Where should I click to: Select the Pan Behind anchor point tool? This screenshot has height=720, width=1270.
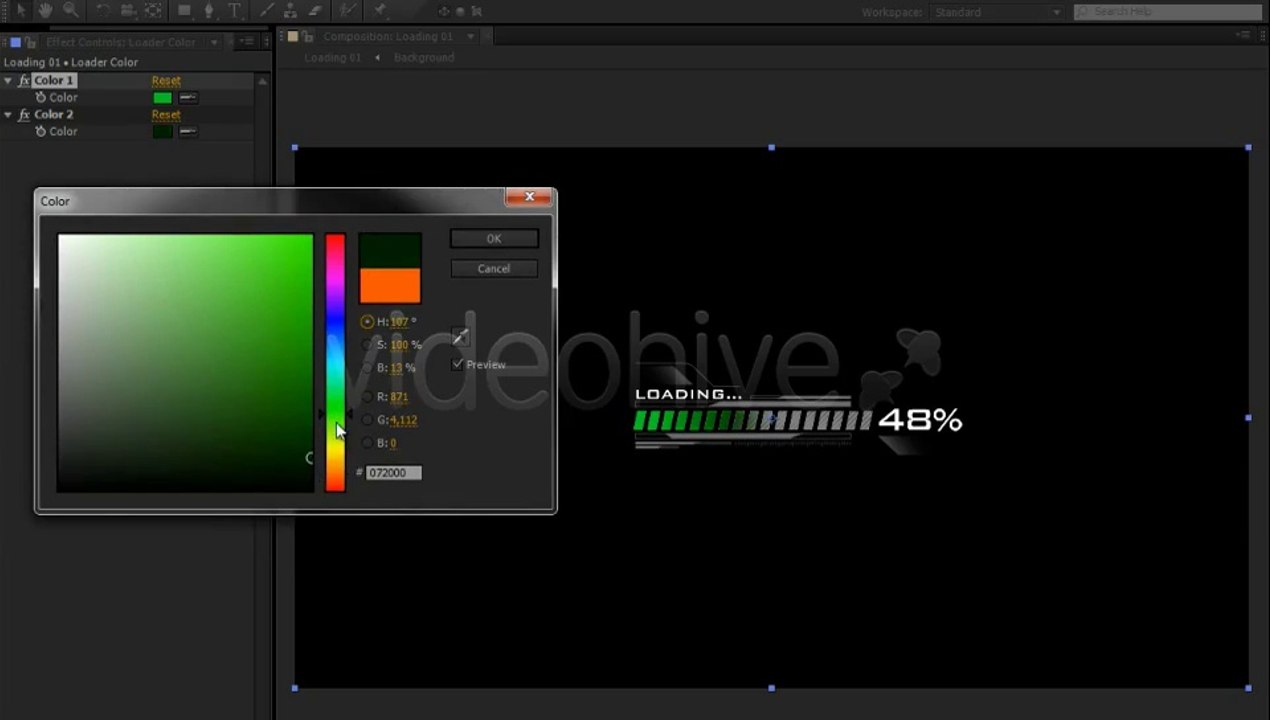click(x=153, y=11)
